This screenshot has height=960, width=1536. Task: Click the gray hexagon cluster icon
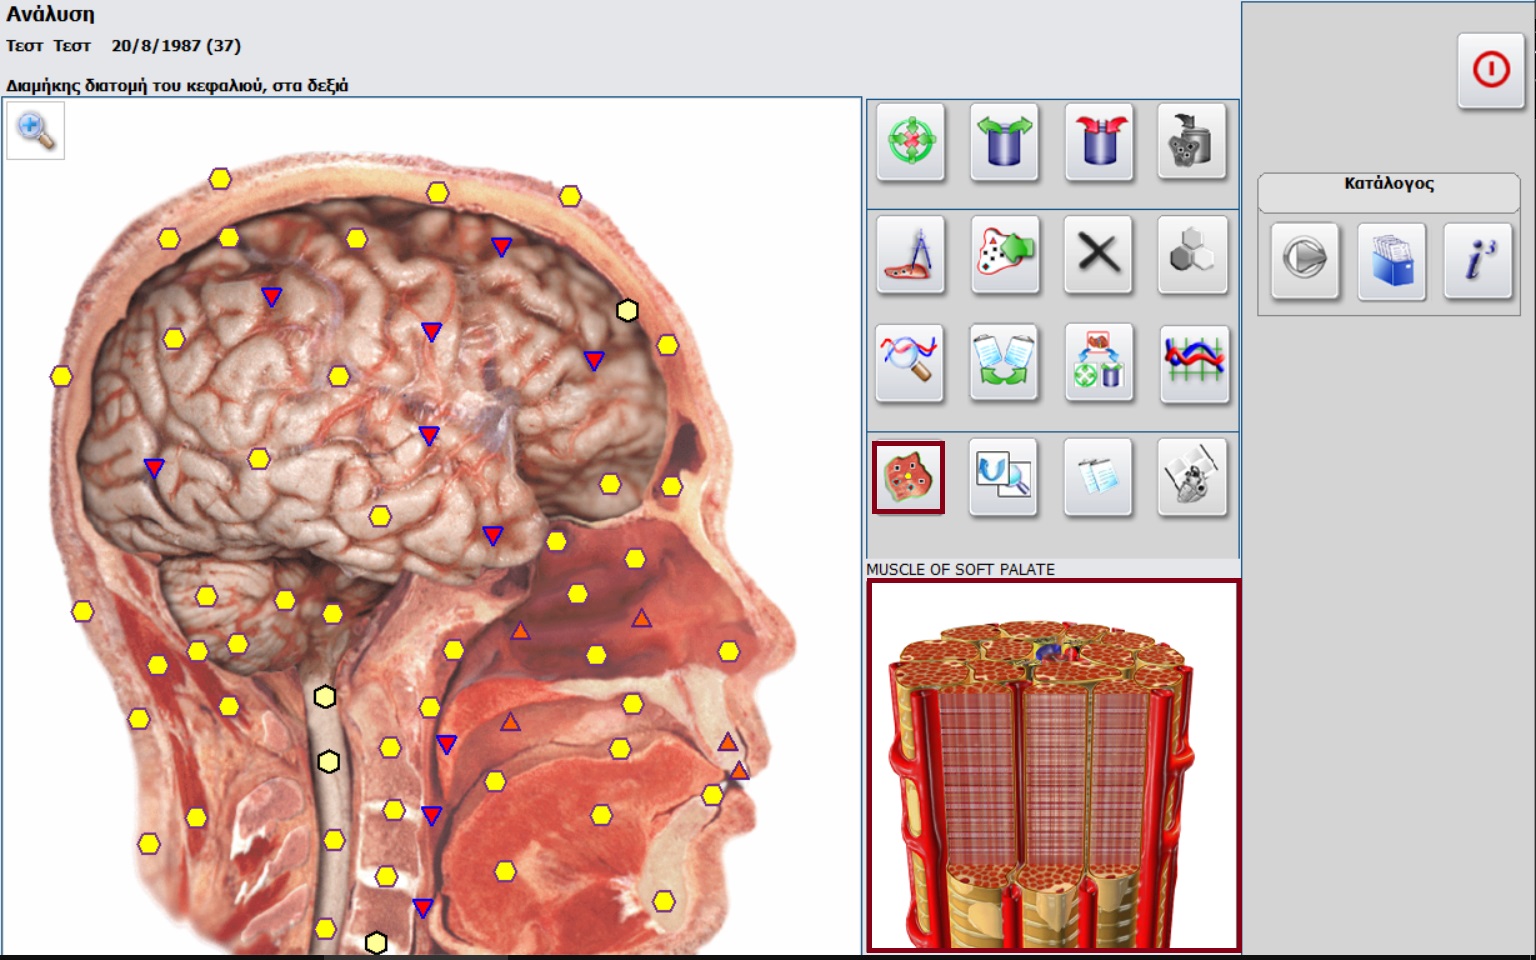click(1191, 254)
